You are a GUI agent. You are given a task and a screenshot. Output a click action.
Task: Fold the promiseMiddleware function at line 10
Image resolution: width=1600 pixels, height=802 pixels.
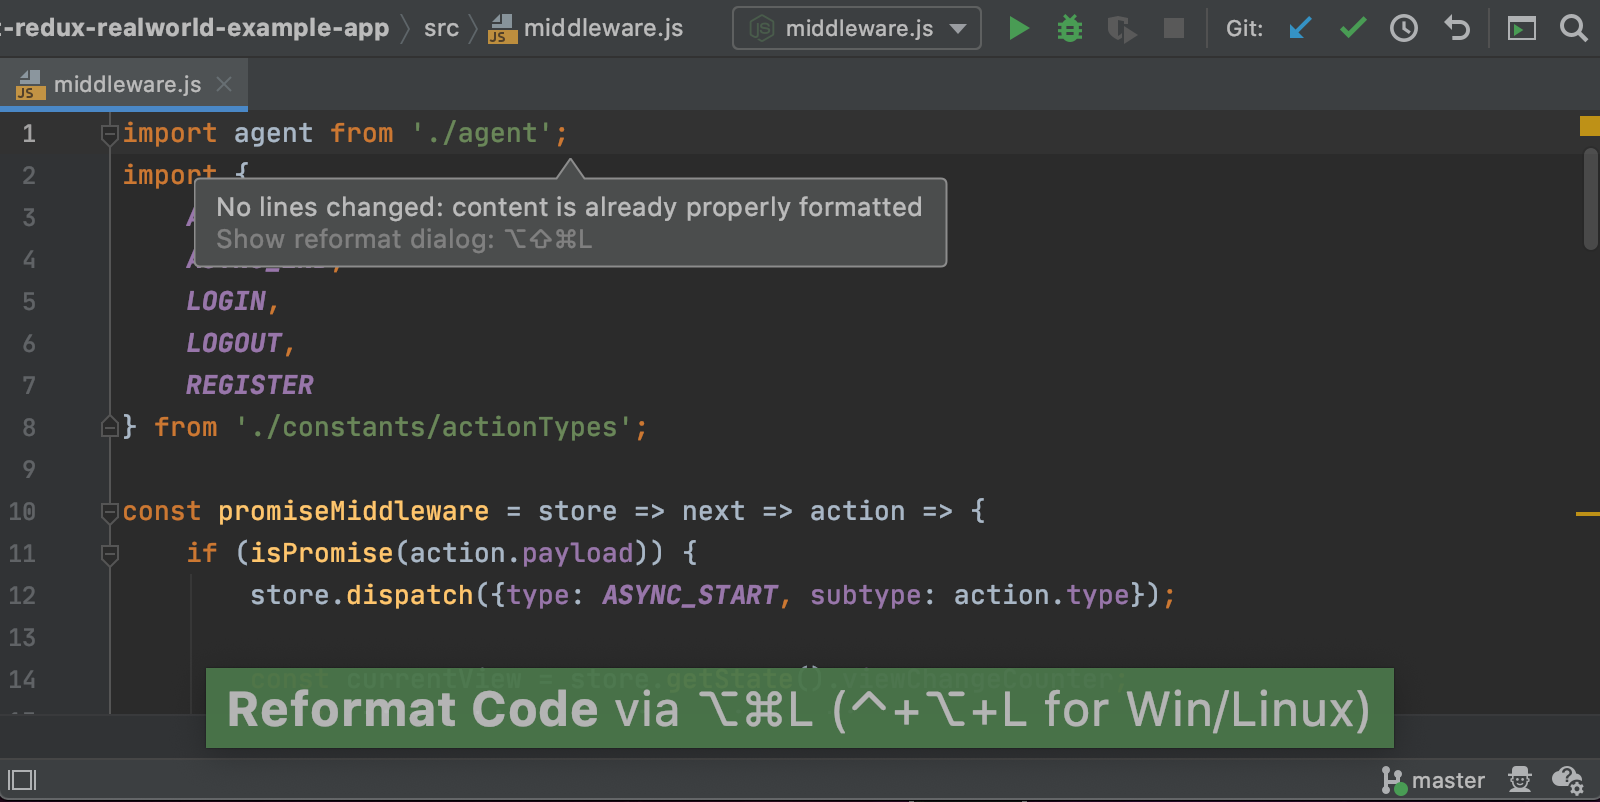pos(110,512)
